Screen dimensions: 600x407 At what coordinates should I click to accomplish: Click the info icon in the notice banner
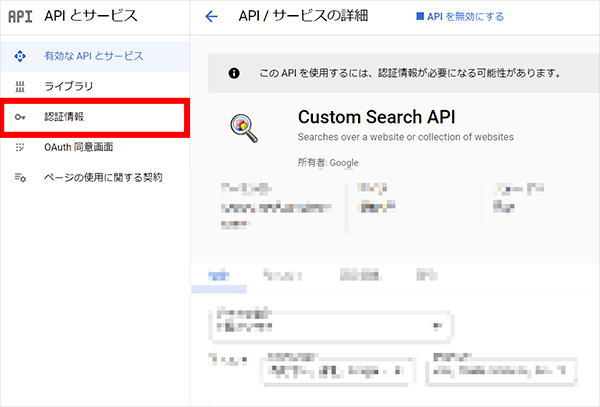point(234,73)
